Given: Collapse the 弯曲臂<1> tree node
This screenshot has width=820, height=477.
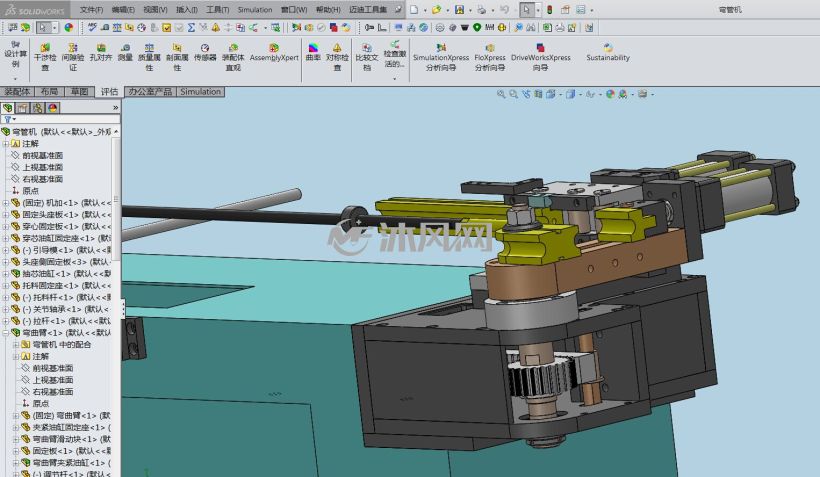Looking at the screenshot, I should tap(6, 333).
